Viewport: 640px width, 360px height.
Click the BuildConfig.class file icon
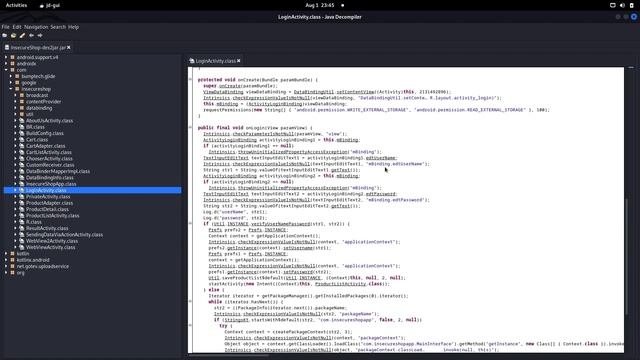click(22, 133)
